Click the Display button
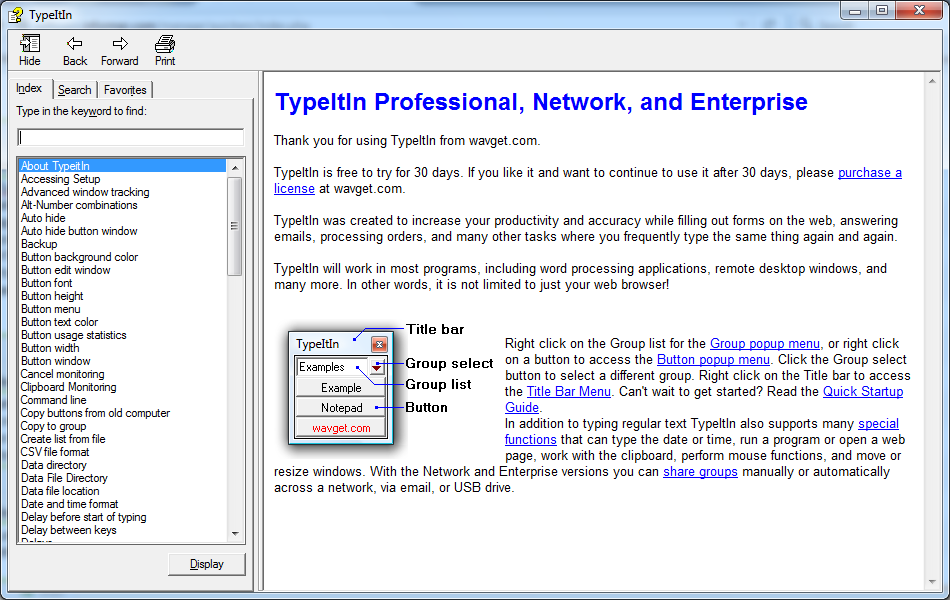 [x=207, y=564]
